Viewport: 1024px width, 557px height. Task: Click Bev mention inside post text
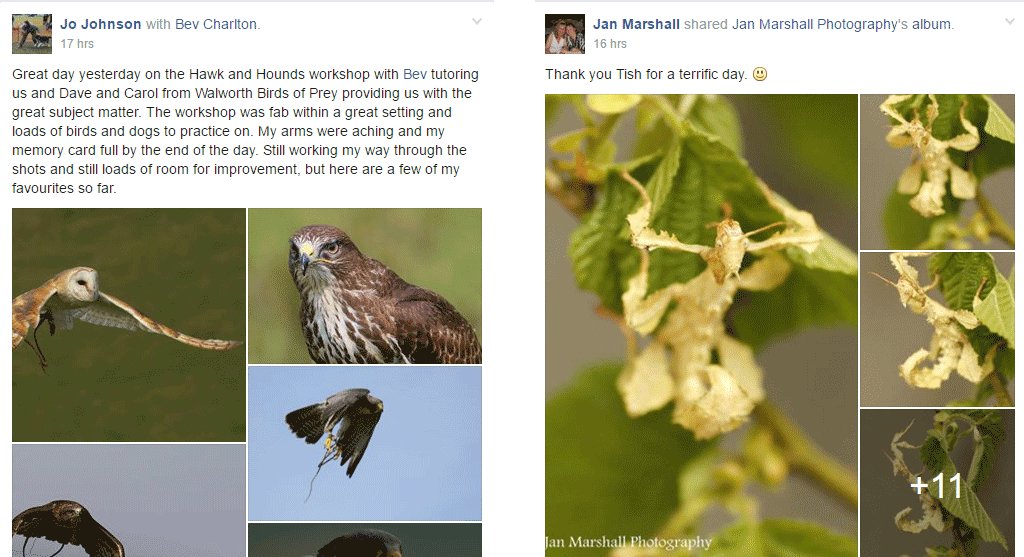pyautogui.click(x=414, y=74)
